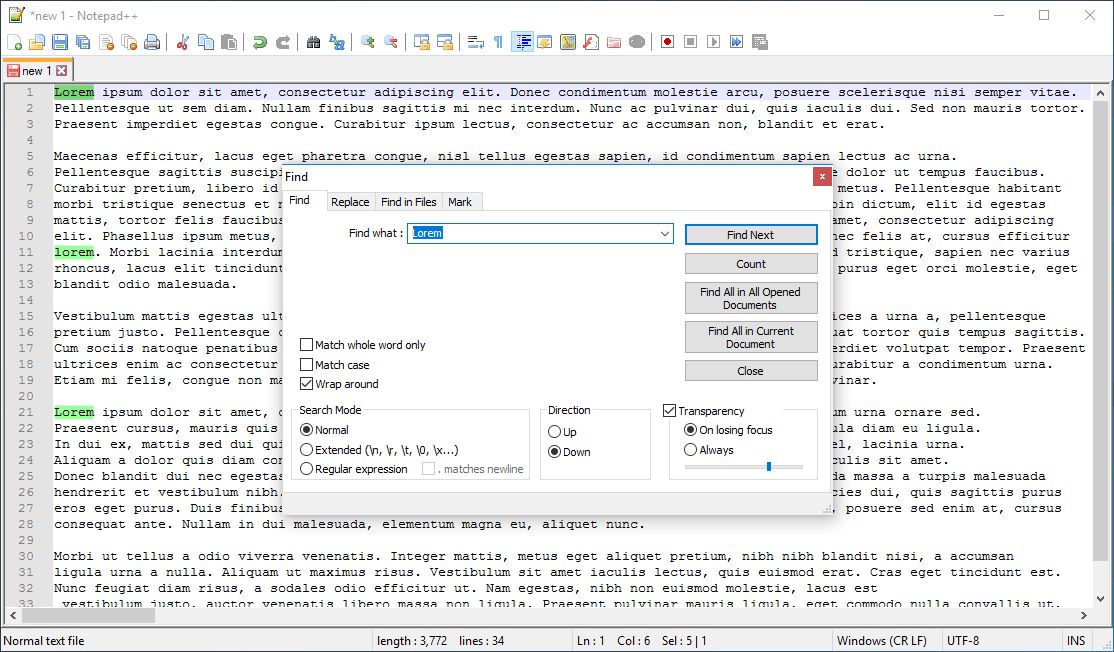
Task: Click the INS indicator in the status bar
Action: 1076,641
